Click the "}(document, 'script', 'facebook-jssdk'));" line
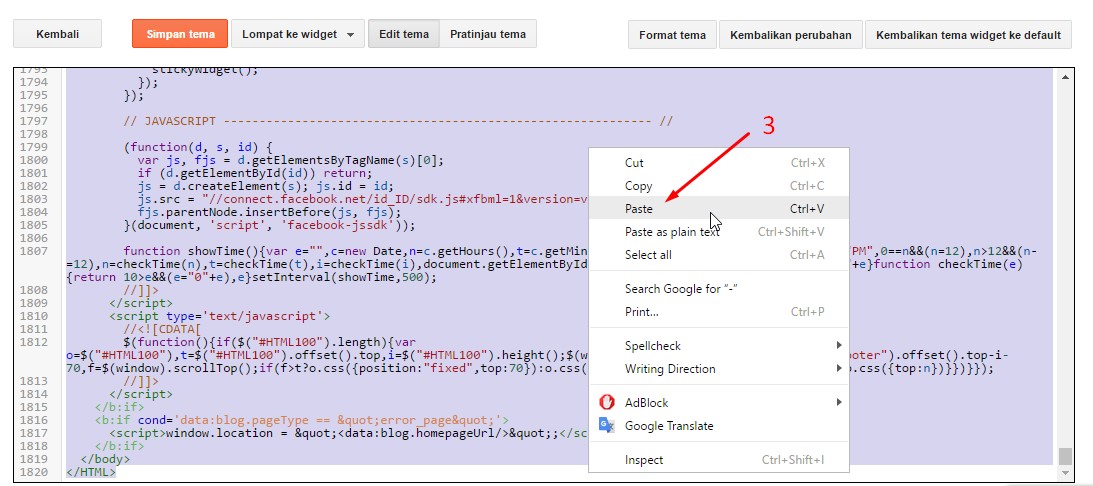 pos(269,226)
